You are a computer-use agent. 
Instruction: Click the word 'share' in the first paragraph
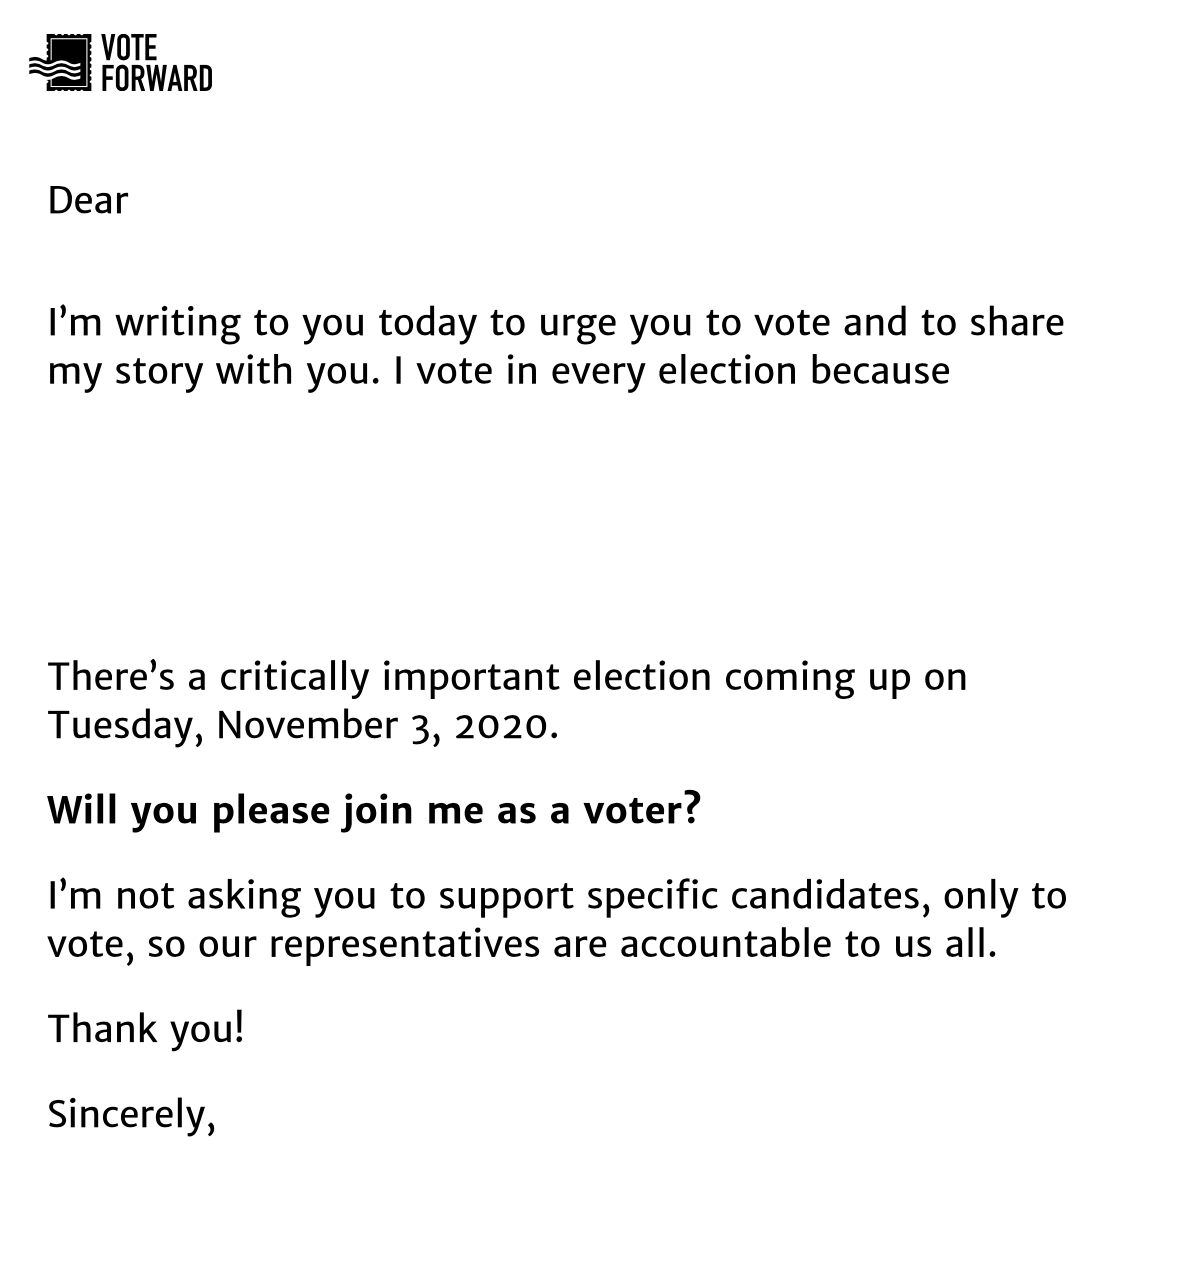pos(1017,322)
